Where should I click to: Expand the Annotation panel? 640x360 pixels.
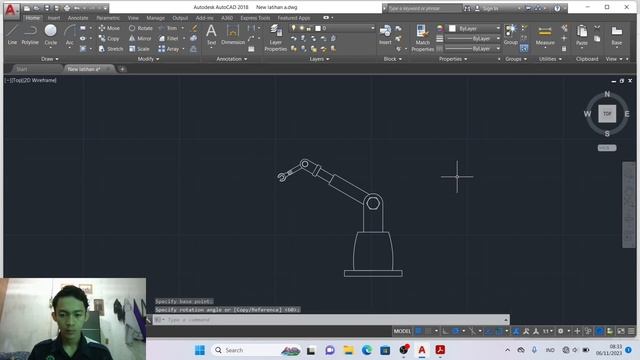pyautogui.click(x=231, y=59)
